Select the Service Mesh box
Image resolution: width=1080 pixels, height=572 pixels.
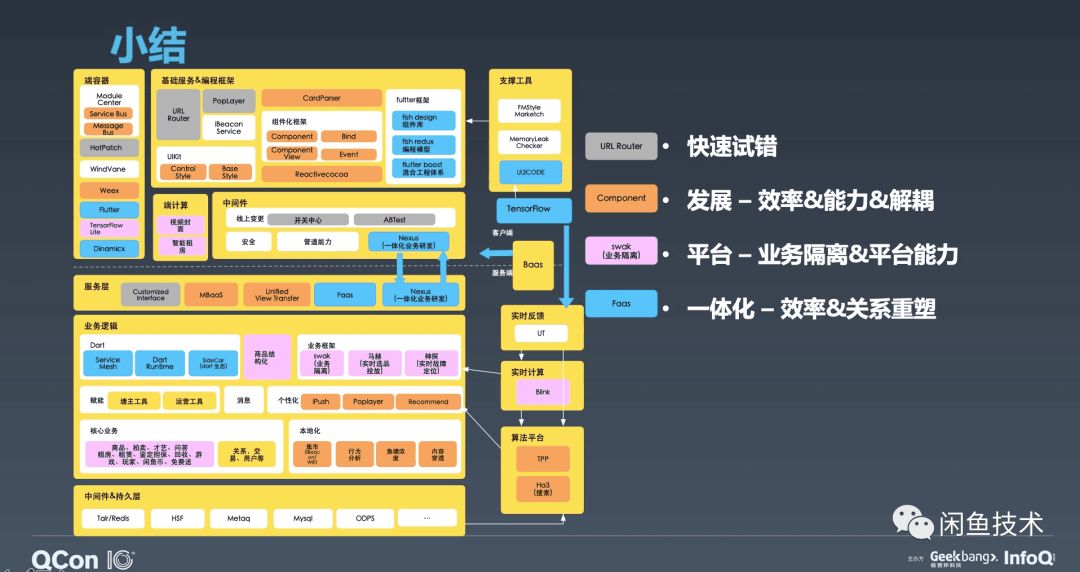pos(107,363)
